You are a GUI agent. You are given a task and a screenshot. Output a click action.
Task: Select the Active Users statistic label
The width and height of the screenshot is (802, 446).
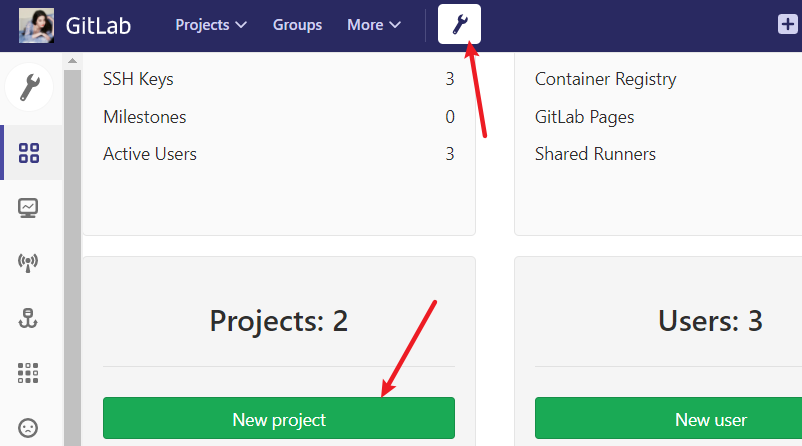click(x=150, y=154)
